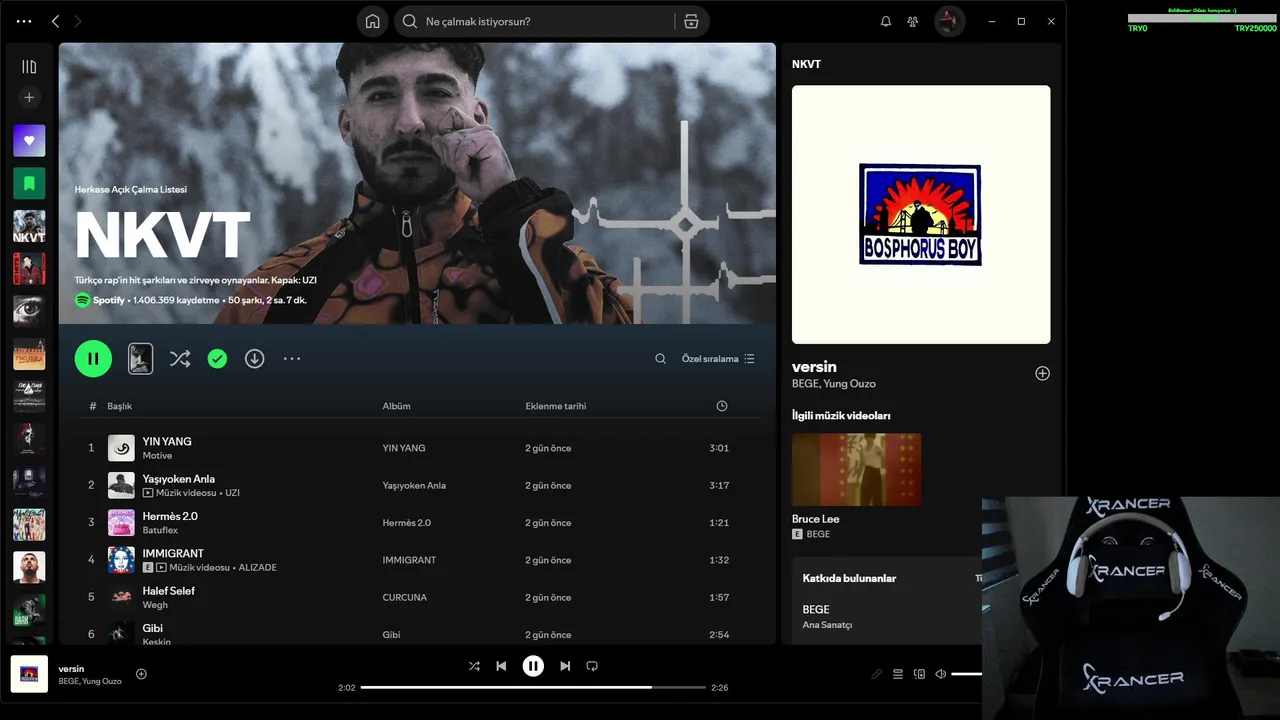Click the Başlık column header
This screenshot has height=720, width=1280.
pyautogui.click(x=120, y=406)
